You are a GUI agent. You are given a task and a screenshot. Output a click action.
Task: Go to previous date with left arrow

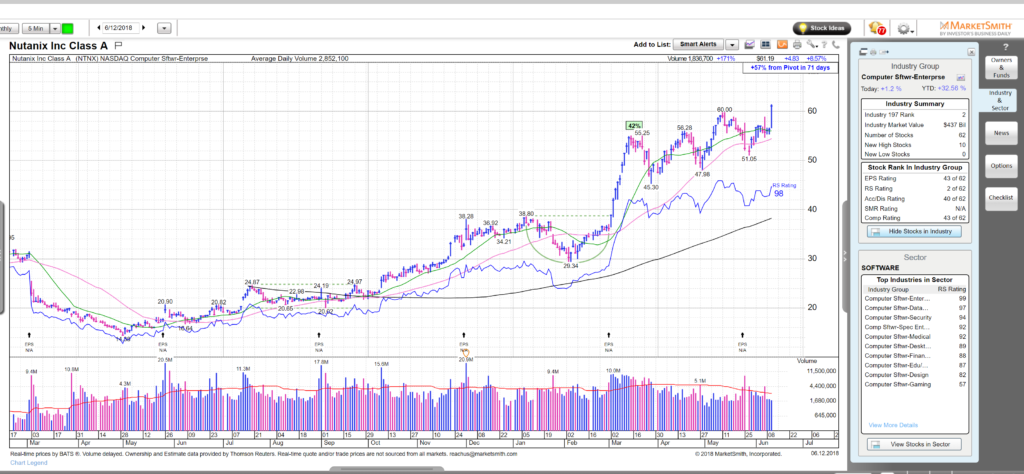(x=99, y=28)
